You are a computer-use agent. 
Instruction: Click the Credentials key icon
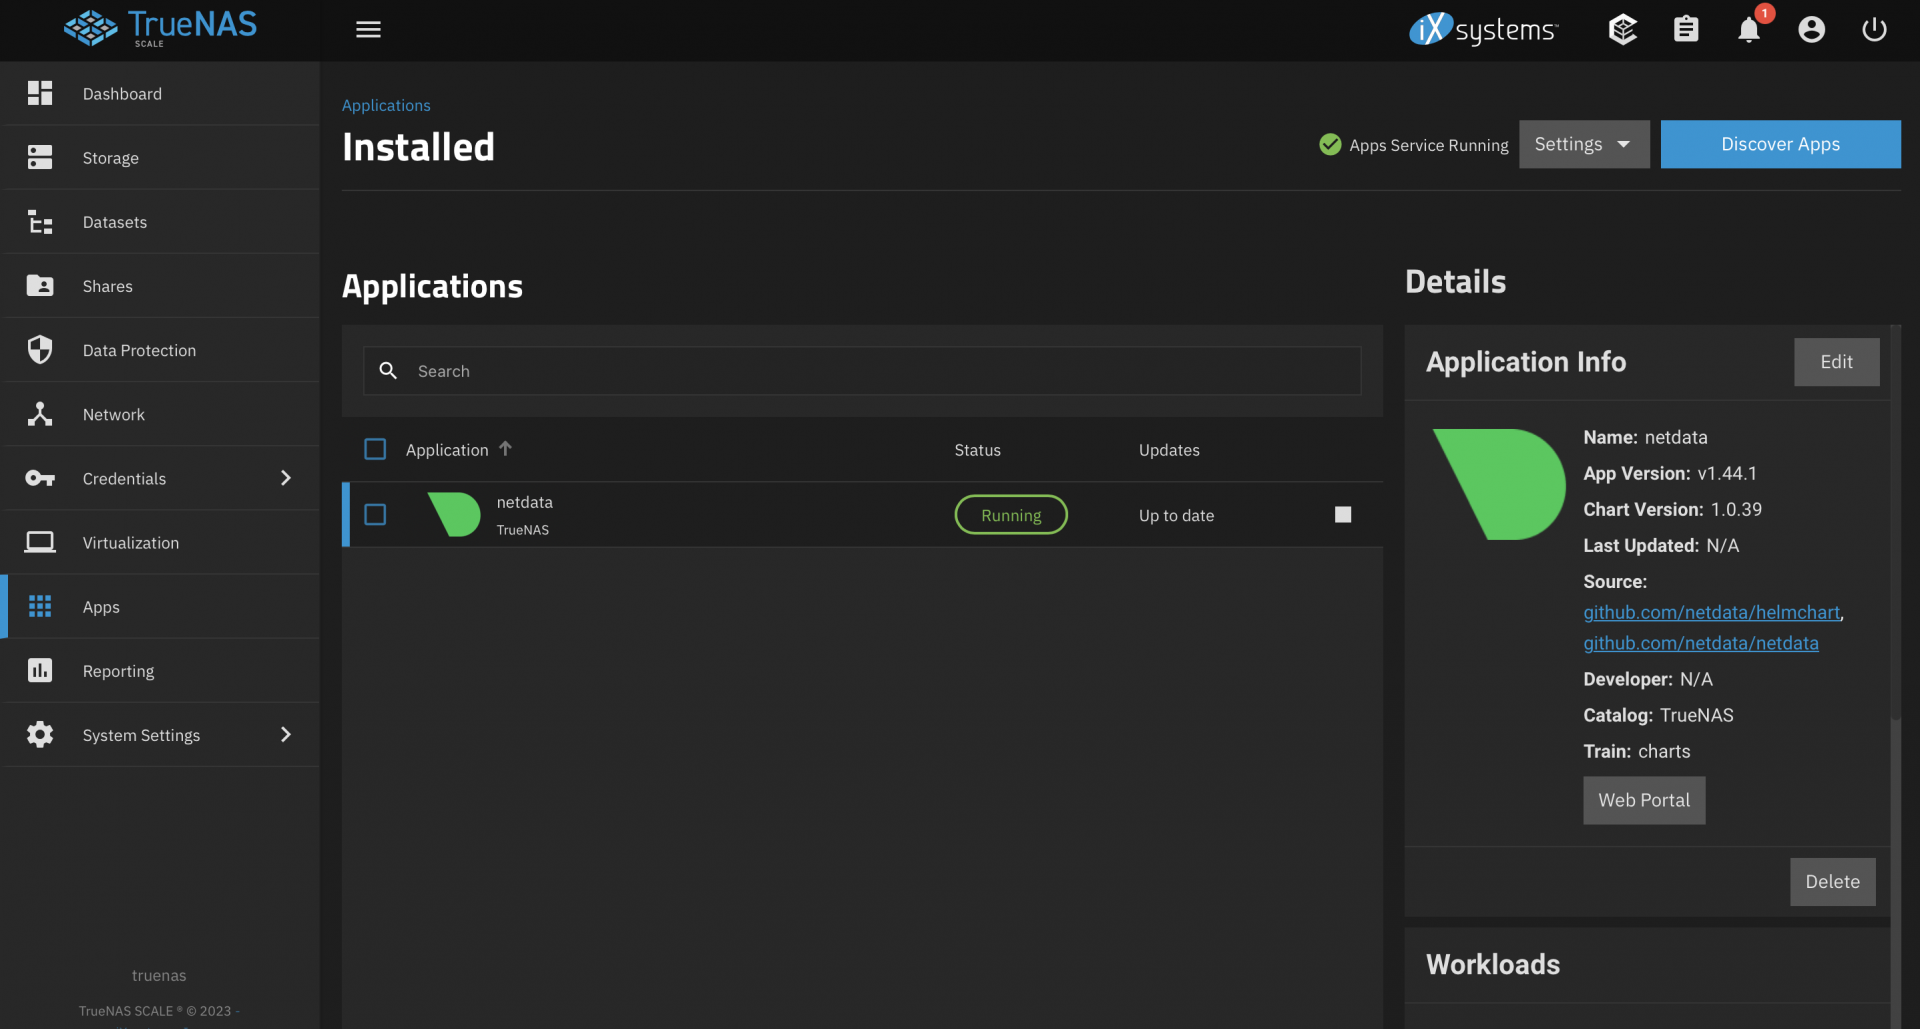click(x=40, y=478)
